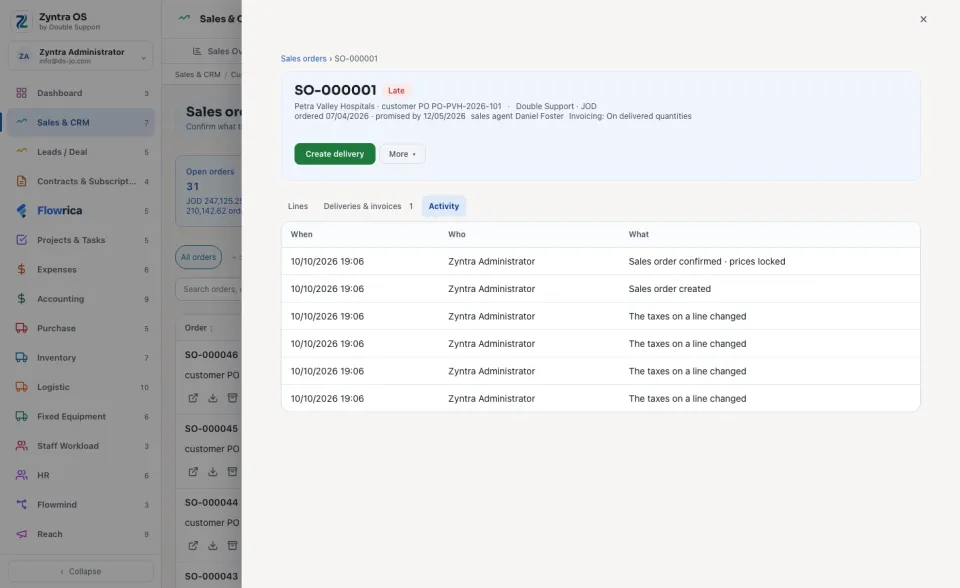Viewport: 960px width, 588px height.
Task: Switch to the Lines tab
Action: 298,206
